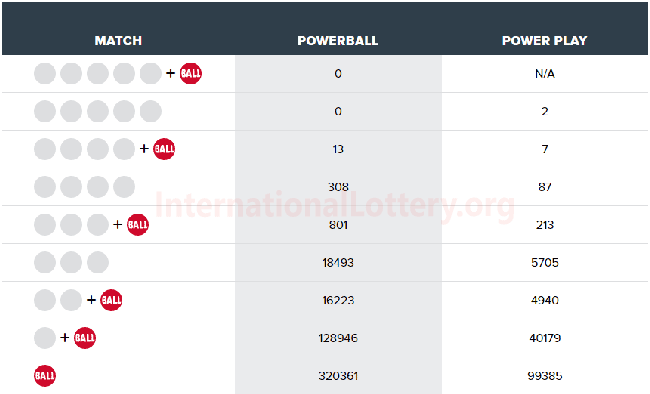Click the POWER PLAY column header
This screenshot has width=650, height=394.
point(544,40)
